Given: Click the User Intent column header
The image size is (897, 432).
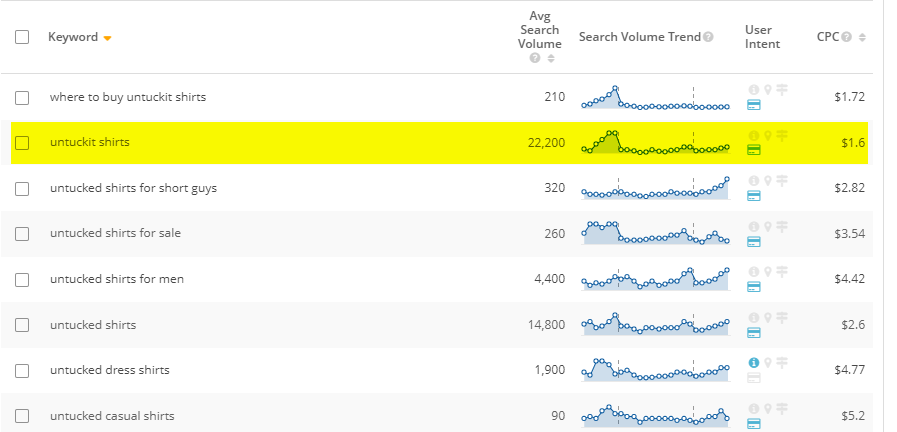Looking at the screenshot, I should pos(762,37).
